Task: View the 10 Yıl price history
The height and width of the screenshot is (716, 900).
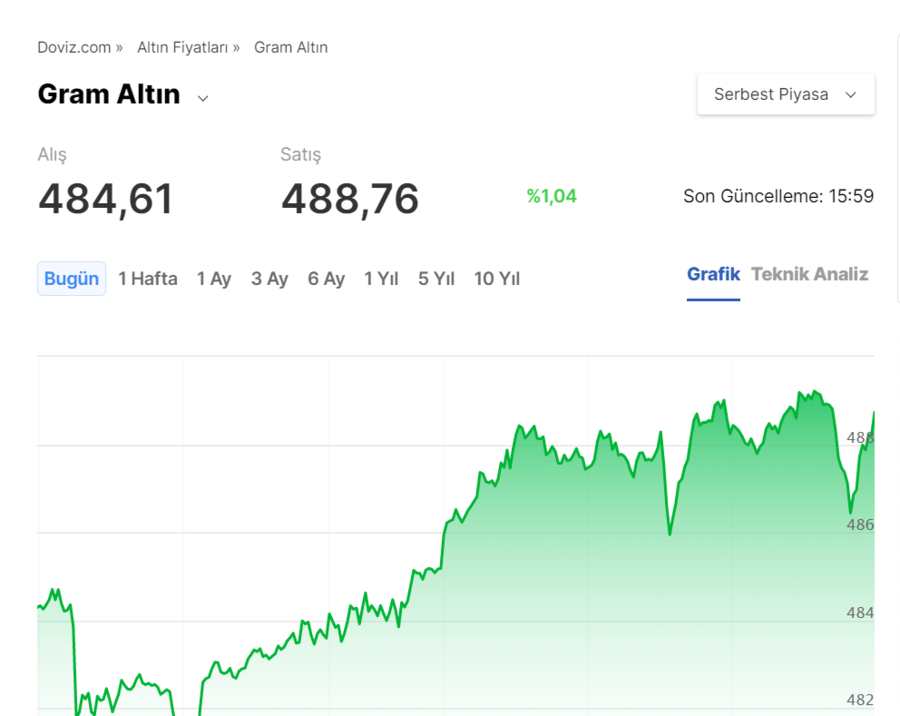Action: click(497, 278)
